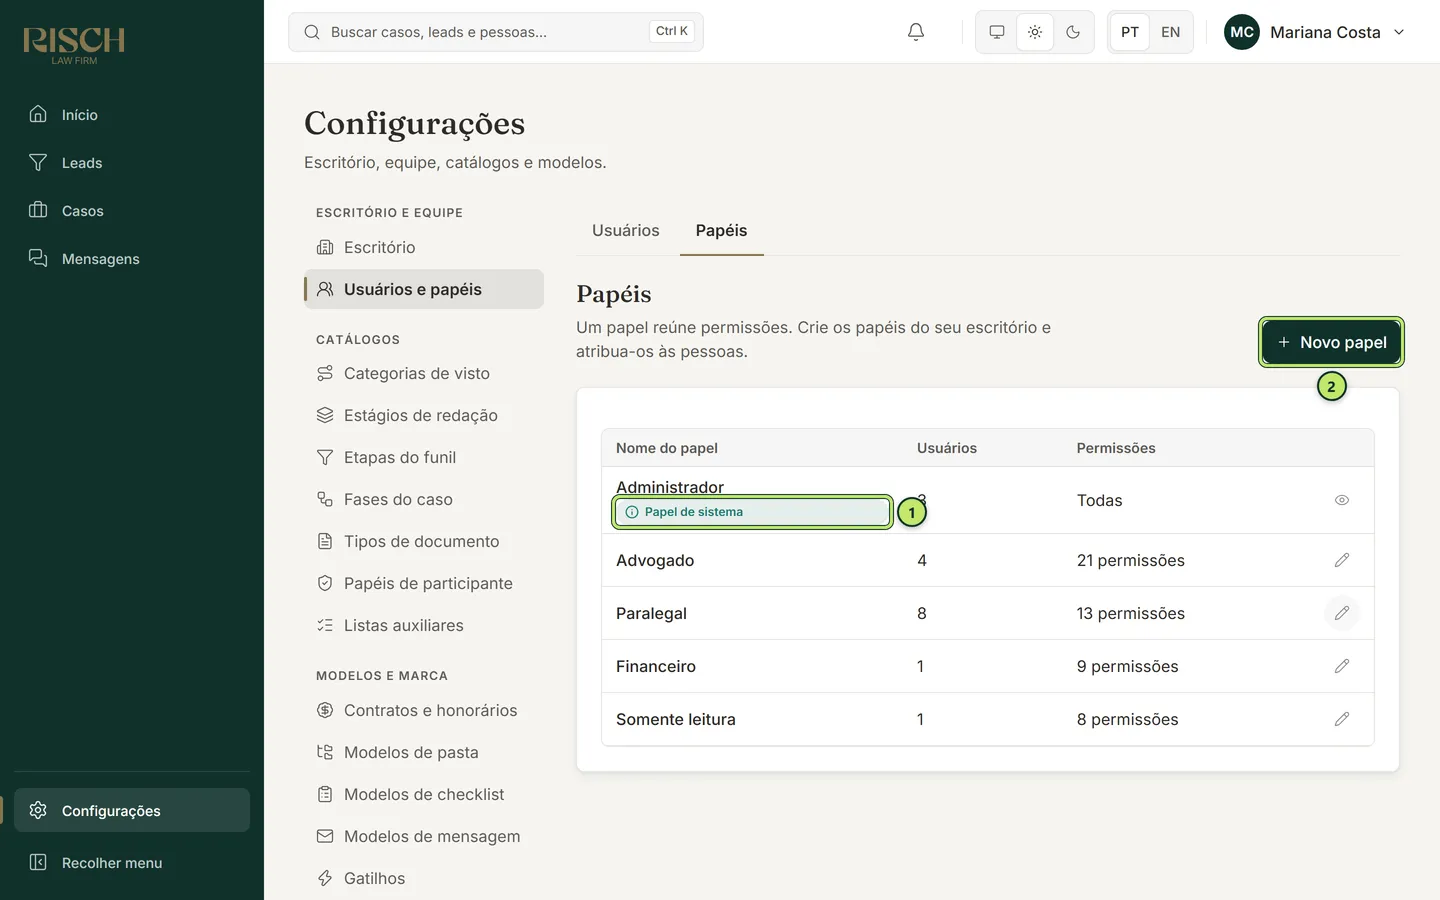Edit the Financeiro role pencil icon
1440x900 pixels.
[x=1342, y=666]
